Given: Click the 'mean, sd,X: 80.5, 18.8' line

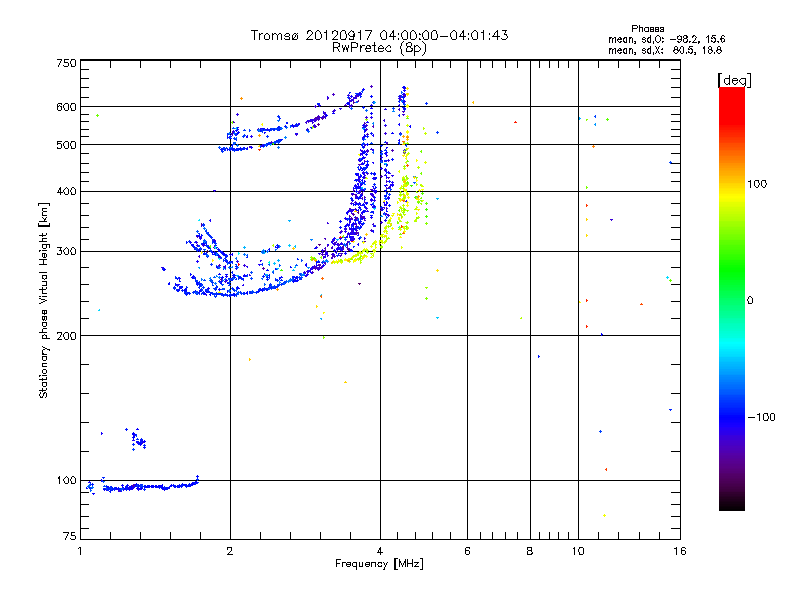Looking at the screenshot, I should (665, 50).
